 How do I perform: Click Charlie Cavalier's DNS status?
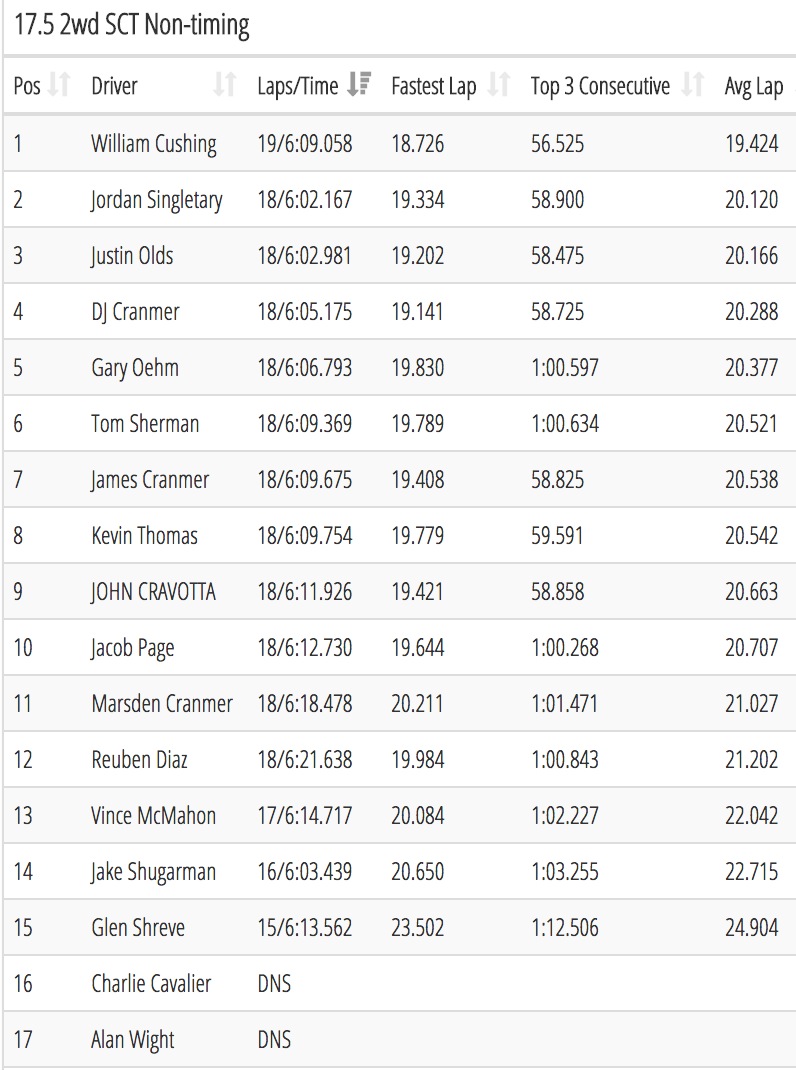[274, 983]
